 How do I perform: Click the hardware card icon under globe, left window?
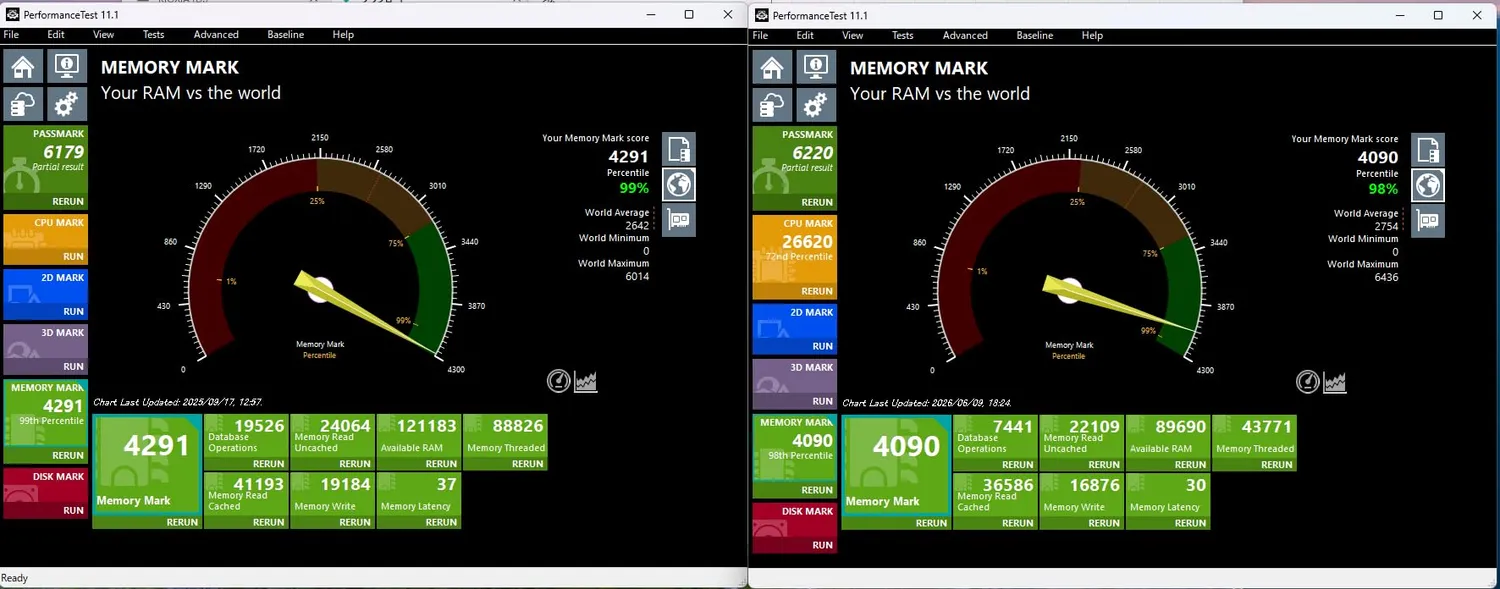click(x=679, y=220)
